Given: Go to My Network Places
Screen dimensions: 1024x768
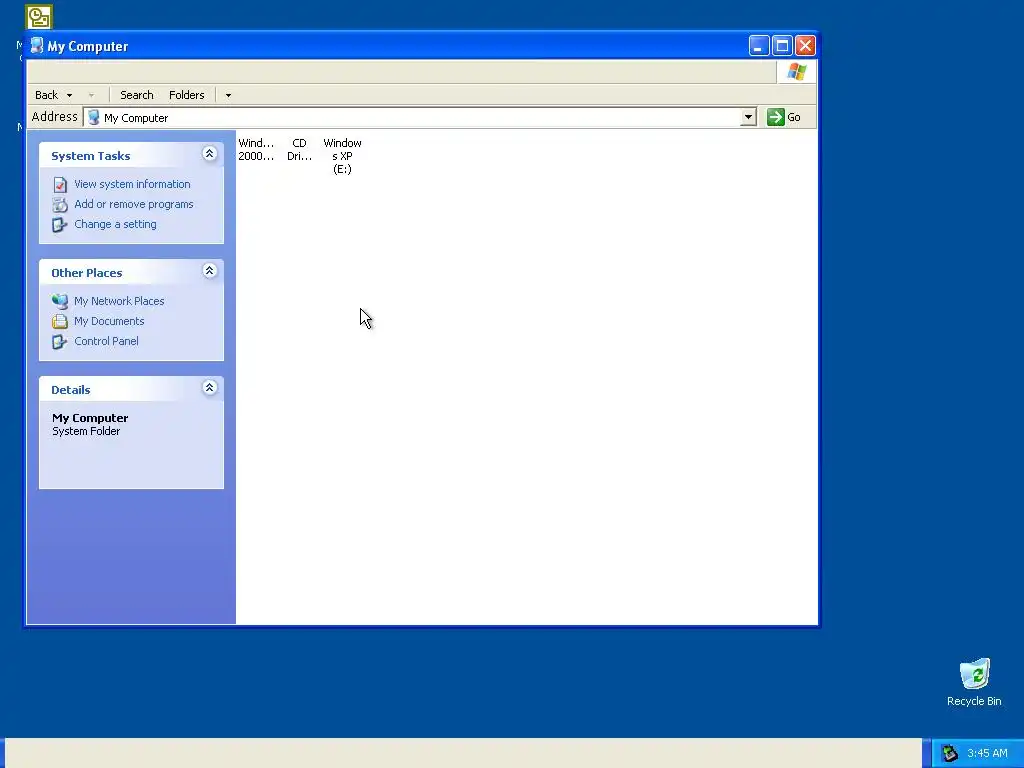Looking at the screenshot, I should 119,301.
